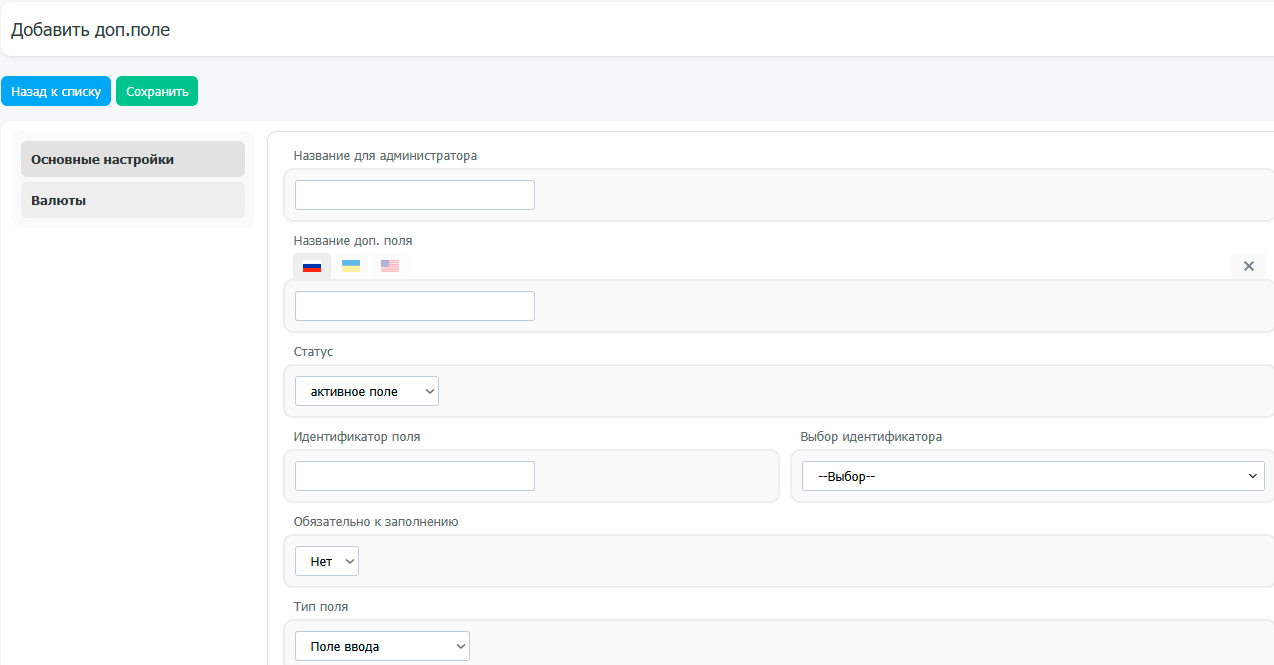This screenshot has width=1274, height=665.
Task: Click the X icon beside language flags
Action: click(1248, 266)
